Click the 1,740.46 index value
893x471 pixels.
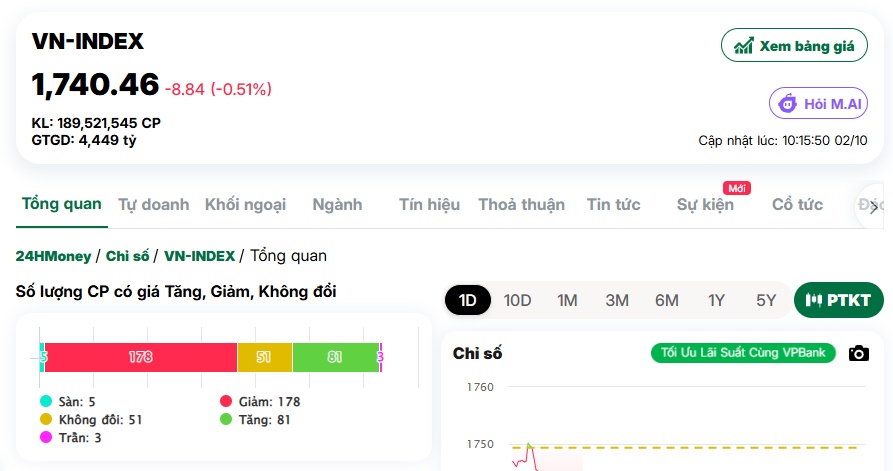(x=95, y=85)
